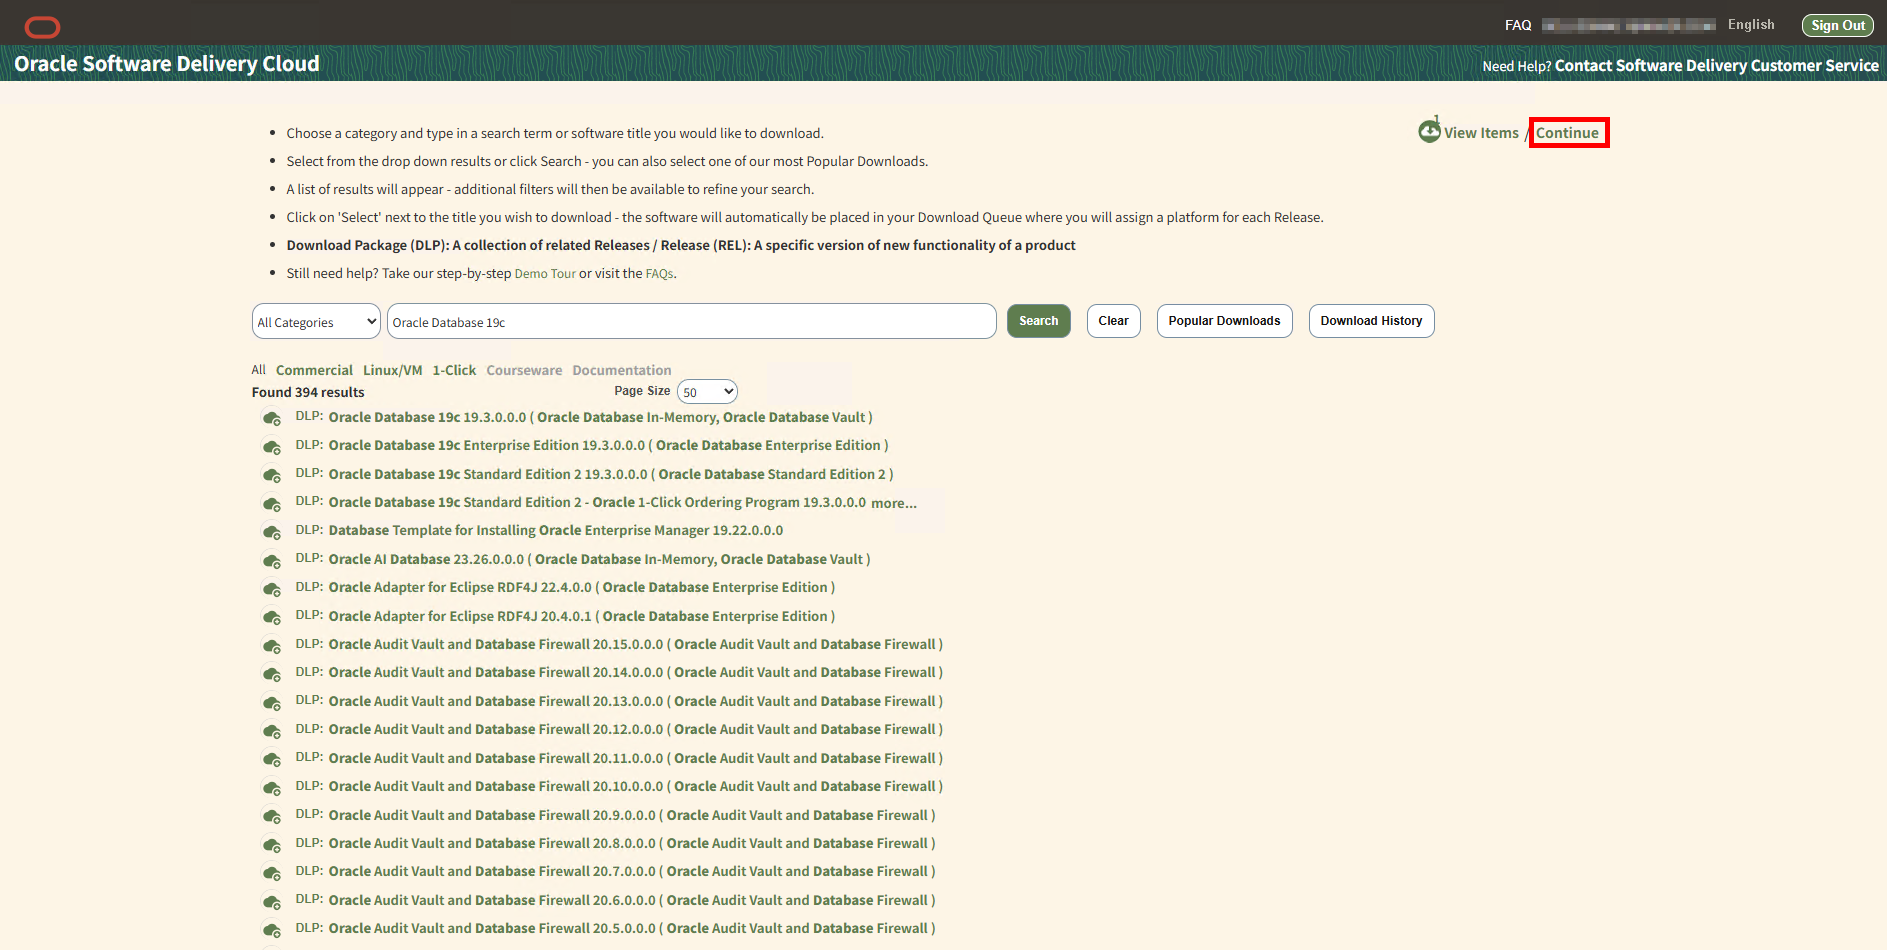Add Audit Vault Firewall 20.6.0.0.0 via cloud icon
The image size is (1887, 950).
(271, 901)
